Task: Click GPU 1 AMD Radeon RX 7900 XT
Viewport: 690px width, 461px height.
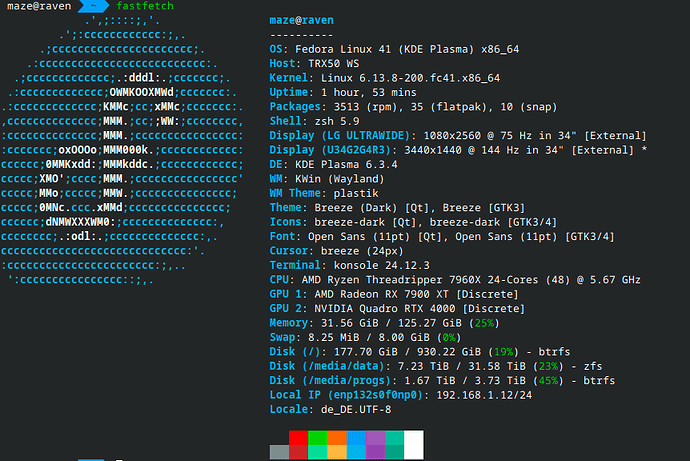Action: pos(394,294)
